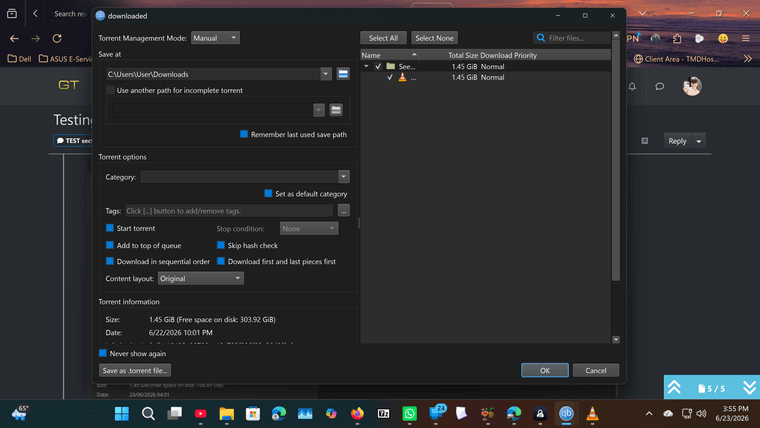Open the browser extensions puzzle icon
Viewport: 760px width, 428px height.
[x=677, y=38]
